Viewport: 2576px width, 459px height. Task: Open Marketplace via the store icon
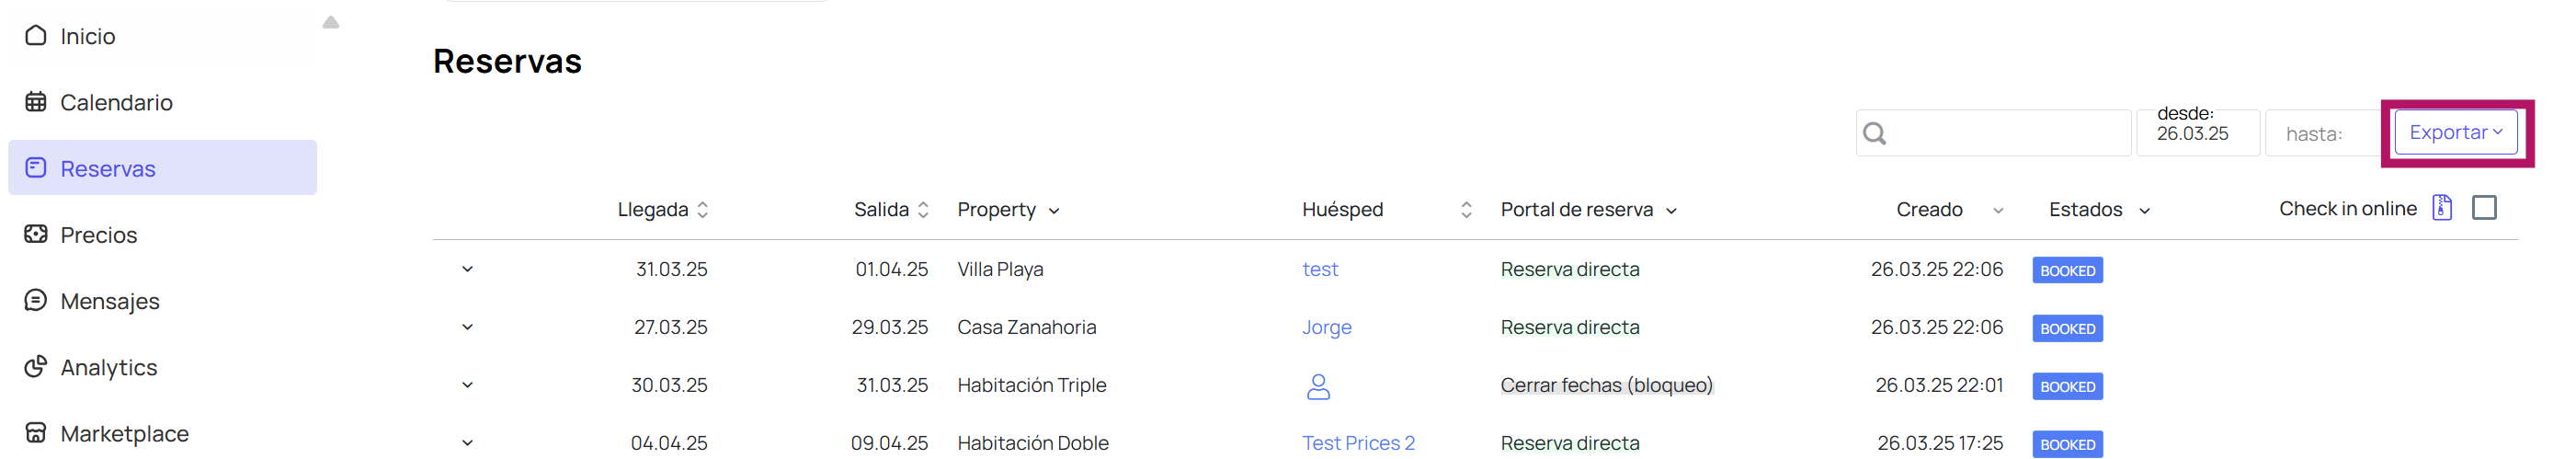[36, 432]
